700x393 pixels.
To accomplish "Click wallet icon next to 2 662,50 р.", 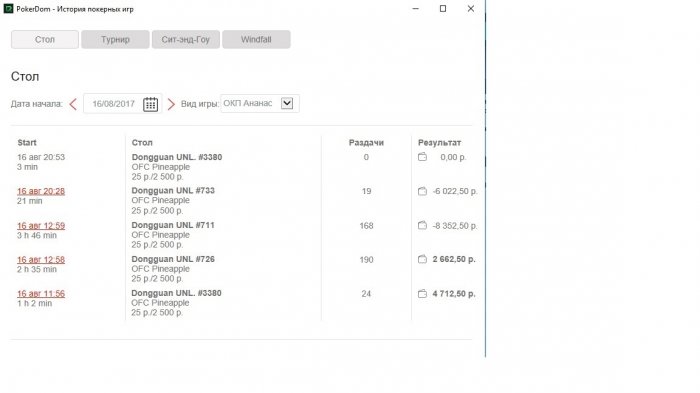I will (x=422, y=259).
